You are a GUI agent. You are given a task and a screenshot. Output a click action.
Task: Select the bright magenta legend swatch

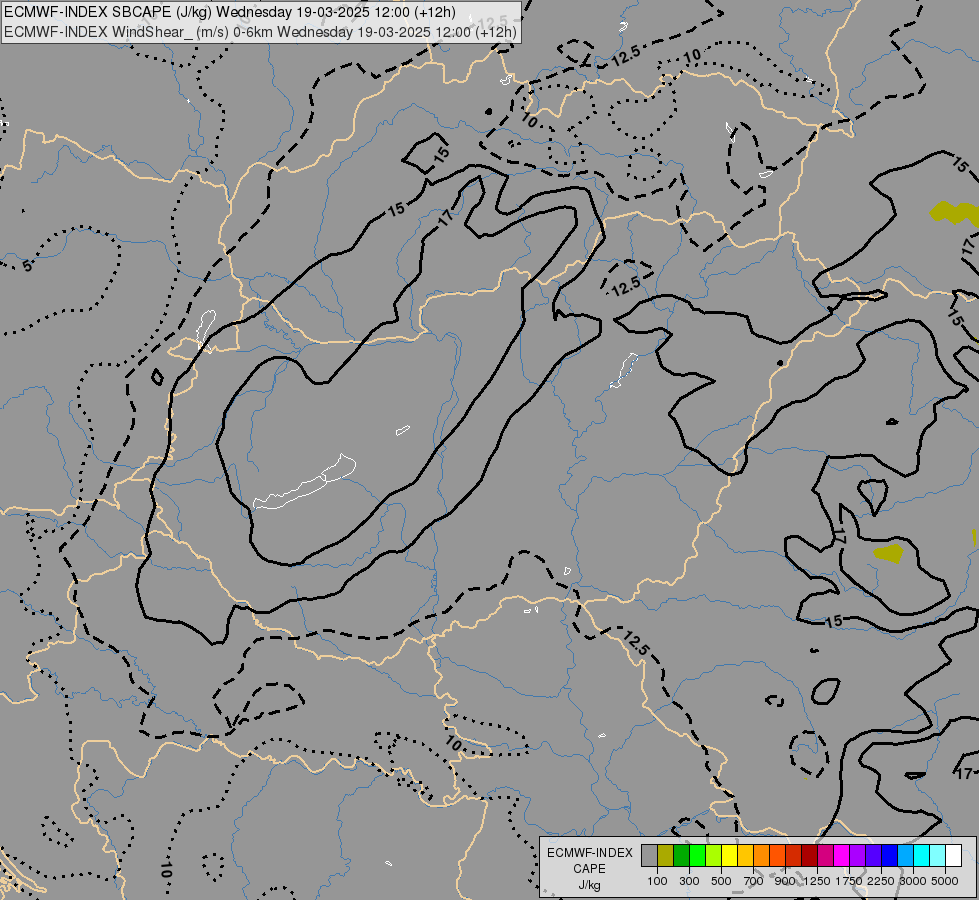[x=841, y=855]
